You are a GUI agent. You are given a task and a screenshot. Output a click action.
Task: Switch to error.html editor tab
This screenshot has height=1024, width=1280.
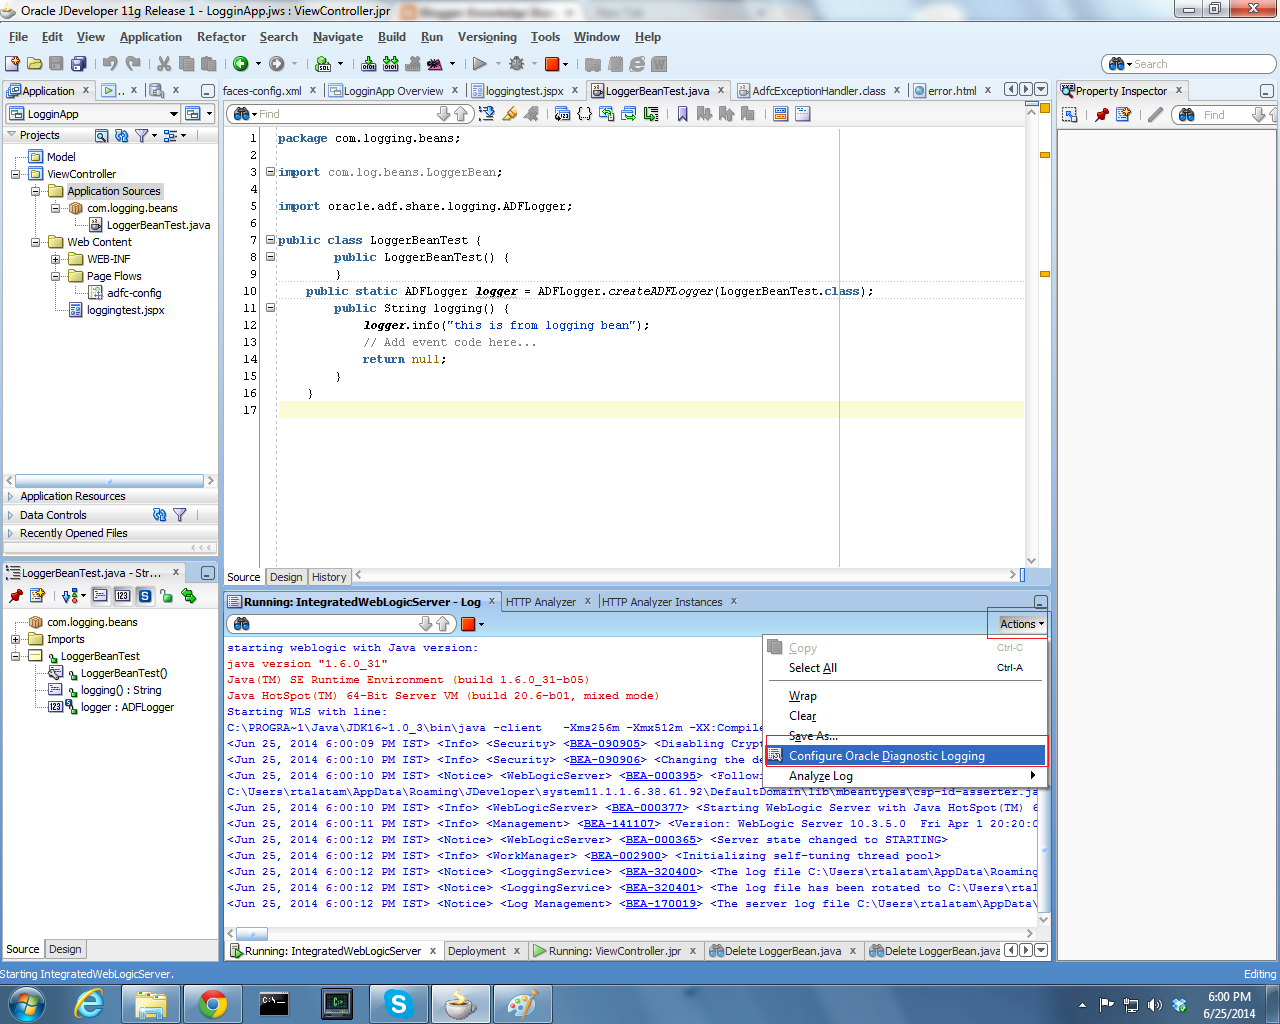[952, 91]
